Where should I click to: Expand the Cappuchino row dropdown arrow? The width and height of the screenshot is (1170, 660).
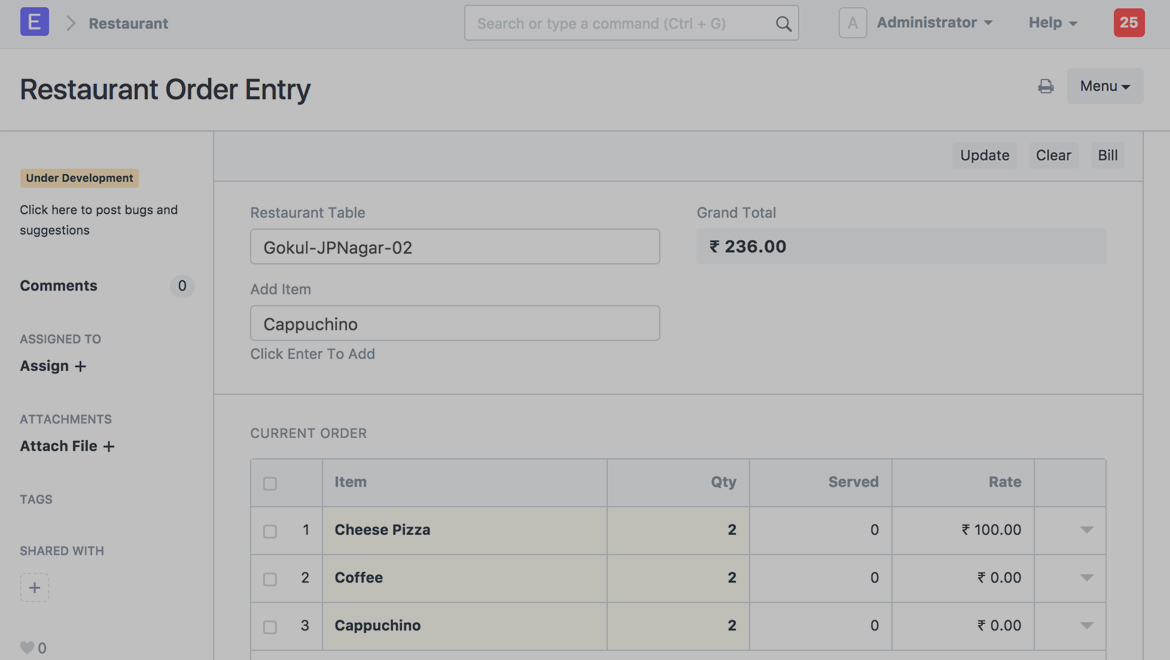pos(1086,626)
